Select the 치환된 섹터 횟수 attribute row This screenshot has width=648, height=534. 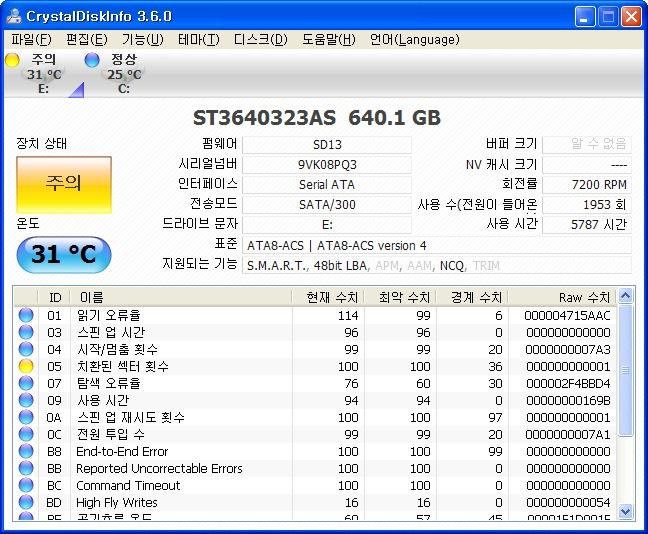point(315,366)
